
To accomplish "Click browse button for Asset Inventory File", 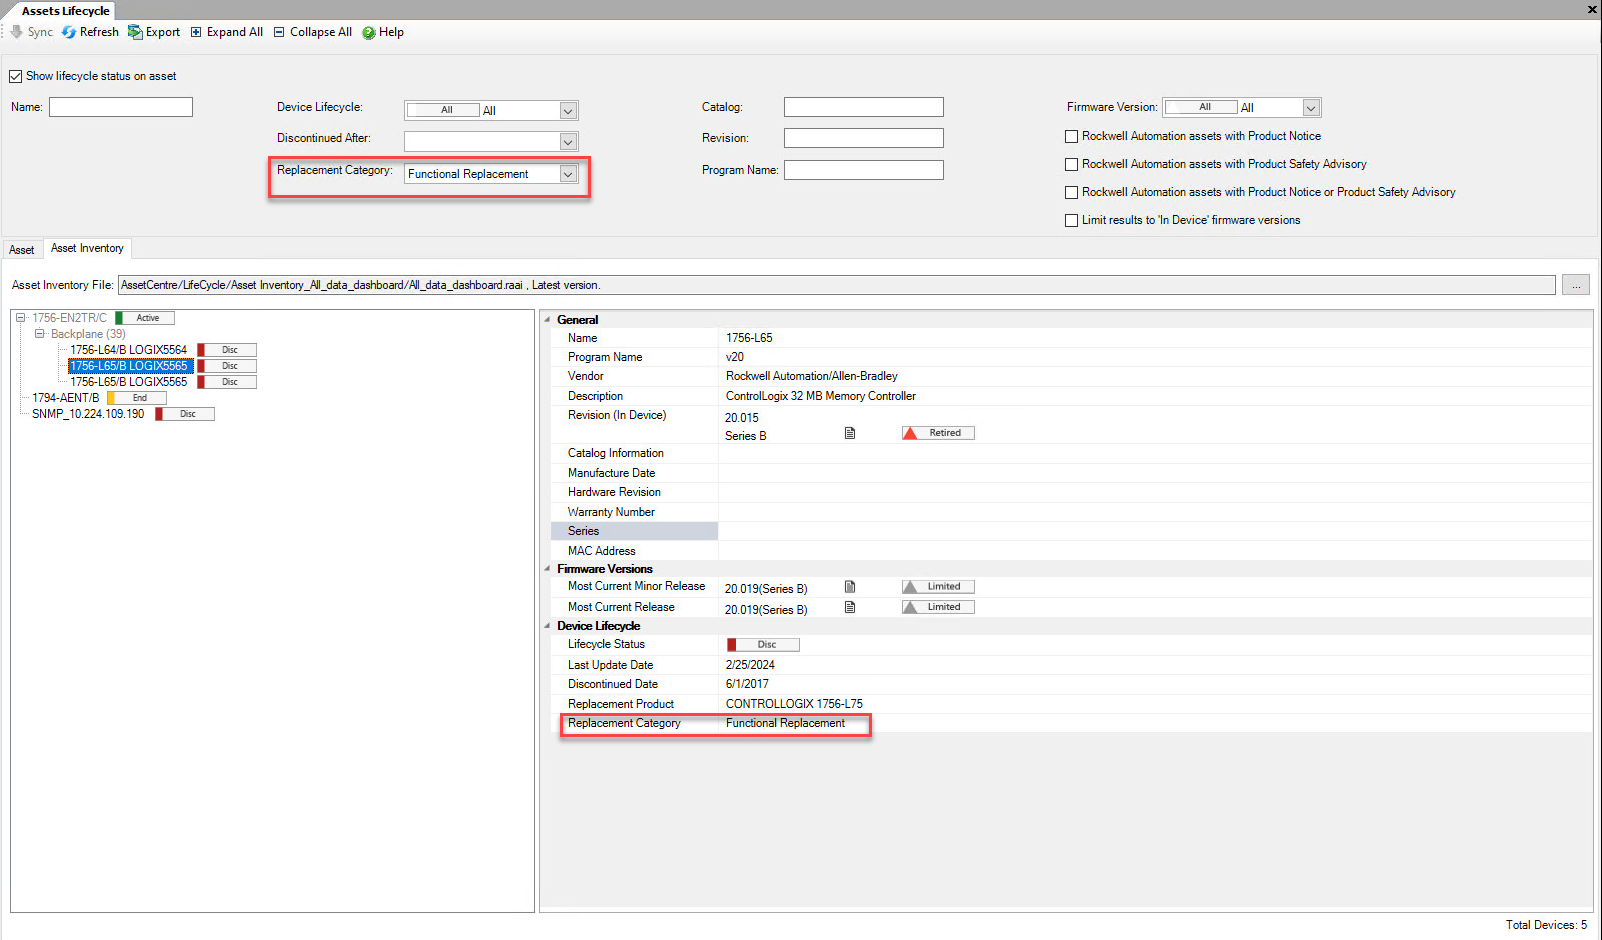I will click(x=1576, y=285).
